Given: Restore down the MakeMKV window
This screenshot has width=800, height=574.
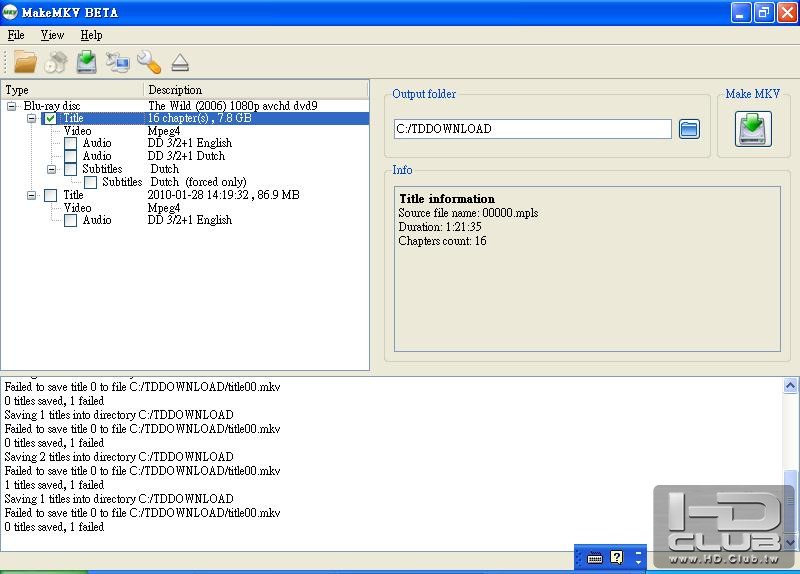Looking at the screenshot, I should click(x=764, y=12).
